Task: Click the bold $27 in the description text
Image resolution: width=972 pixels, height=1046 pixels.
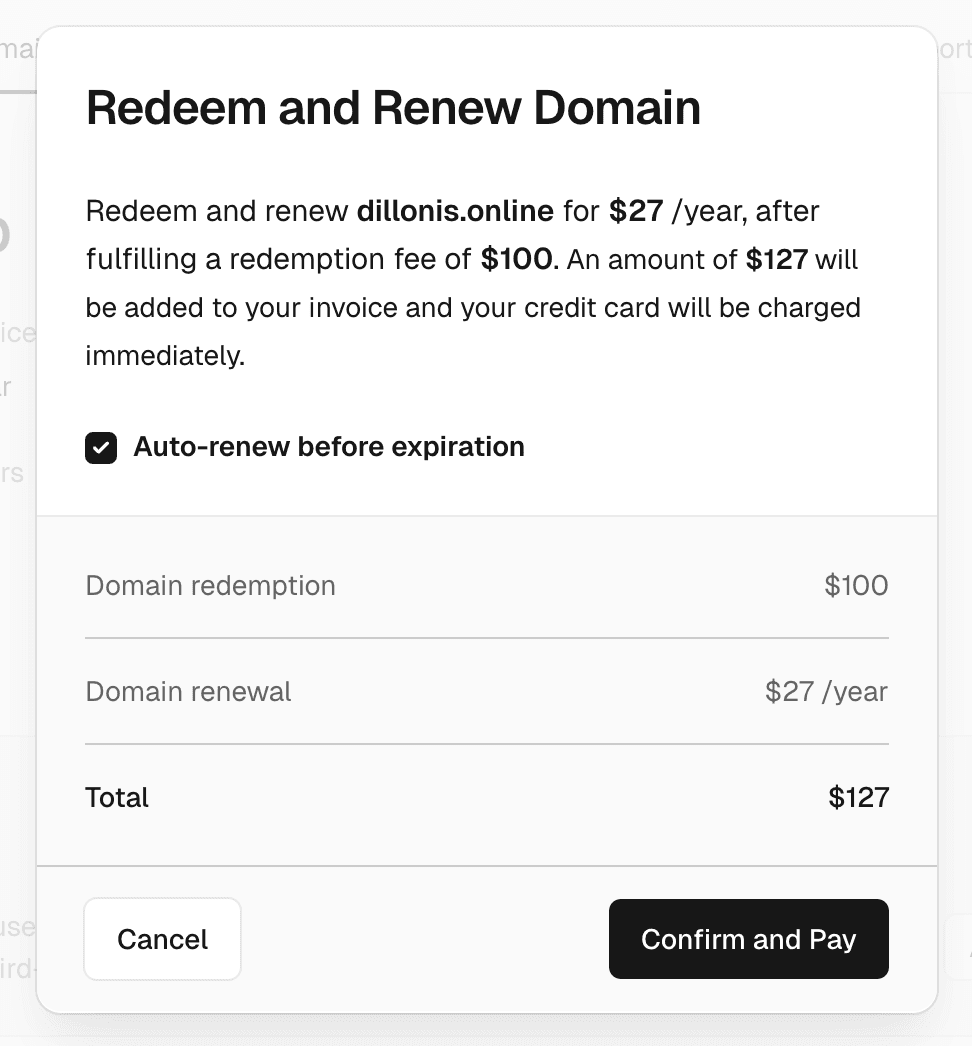Action: click(x=635, y=211)
